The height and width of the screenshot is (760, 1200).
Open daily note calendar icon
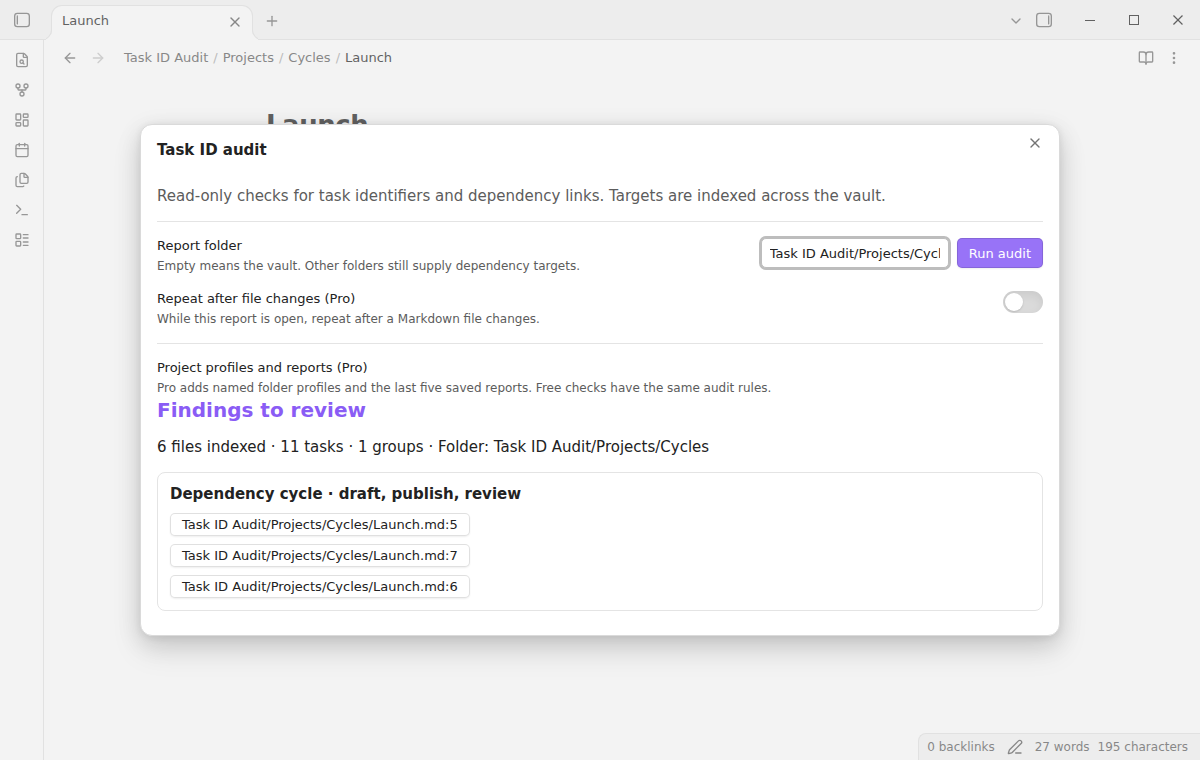click(x=22, y=150)
